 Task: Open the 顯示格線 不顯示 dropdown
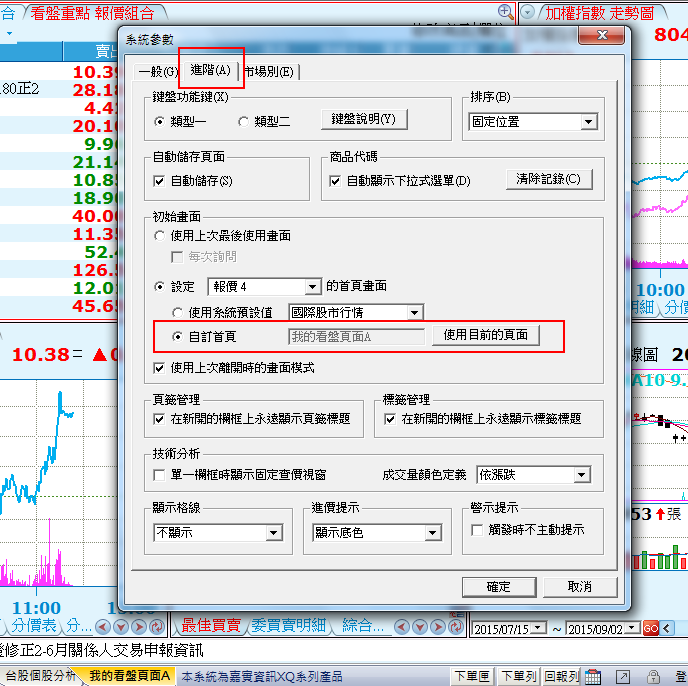tap(273, 533)
